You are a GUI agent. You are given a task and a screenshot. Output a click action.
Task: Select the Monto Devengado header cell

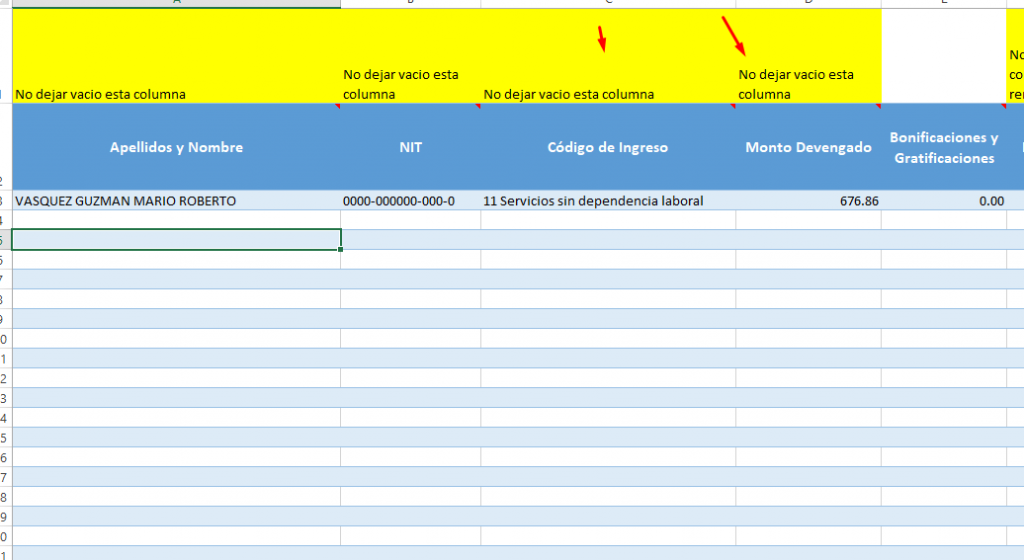click(x=808, y=147)
